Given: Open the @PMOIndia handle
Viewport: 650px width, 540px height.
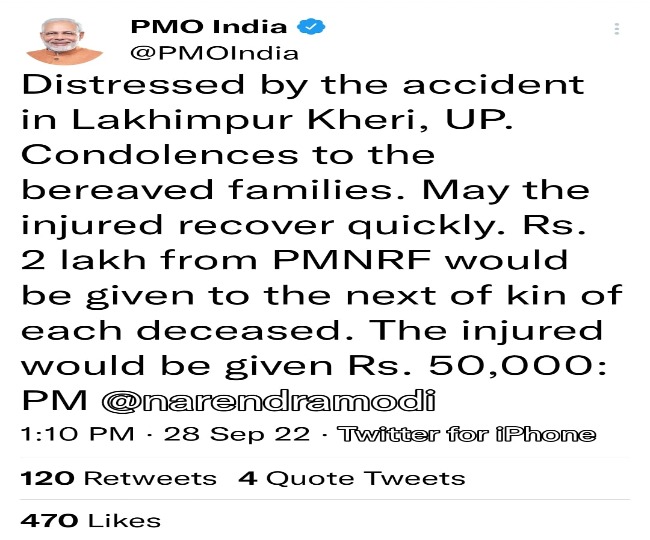Looking at the screenshot, I should [214, 53].
